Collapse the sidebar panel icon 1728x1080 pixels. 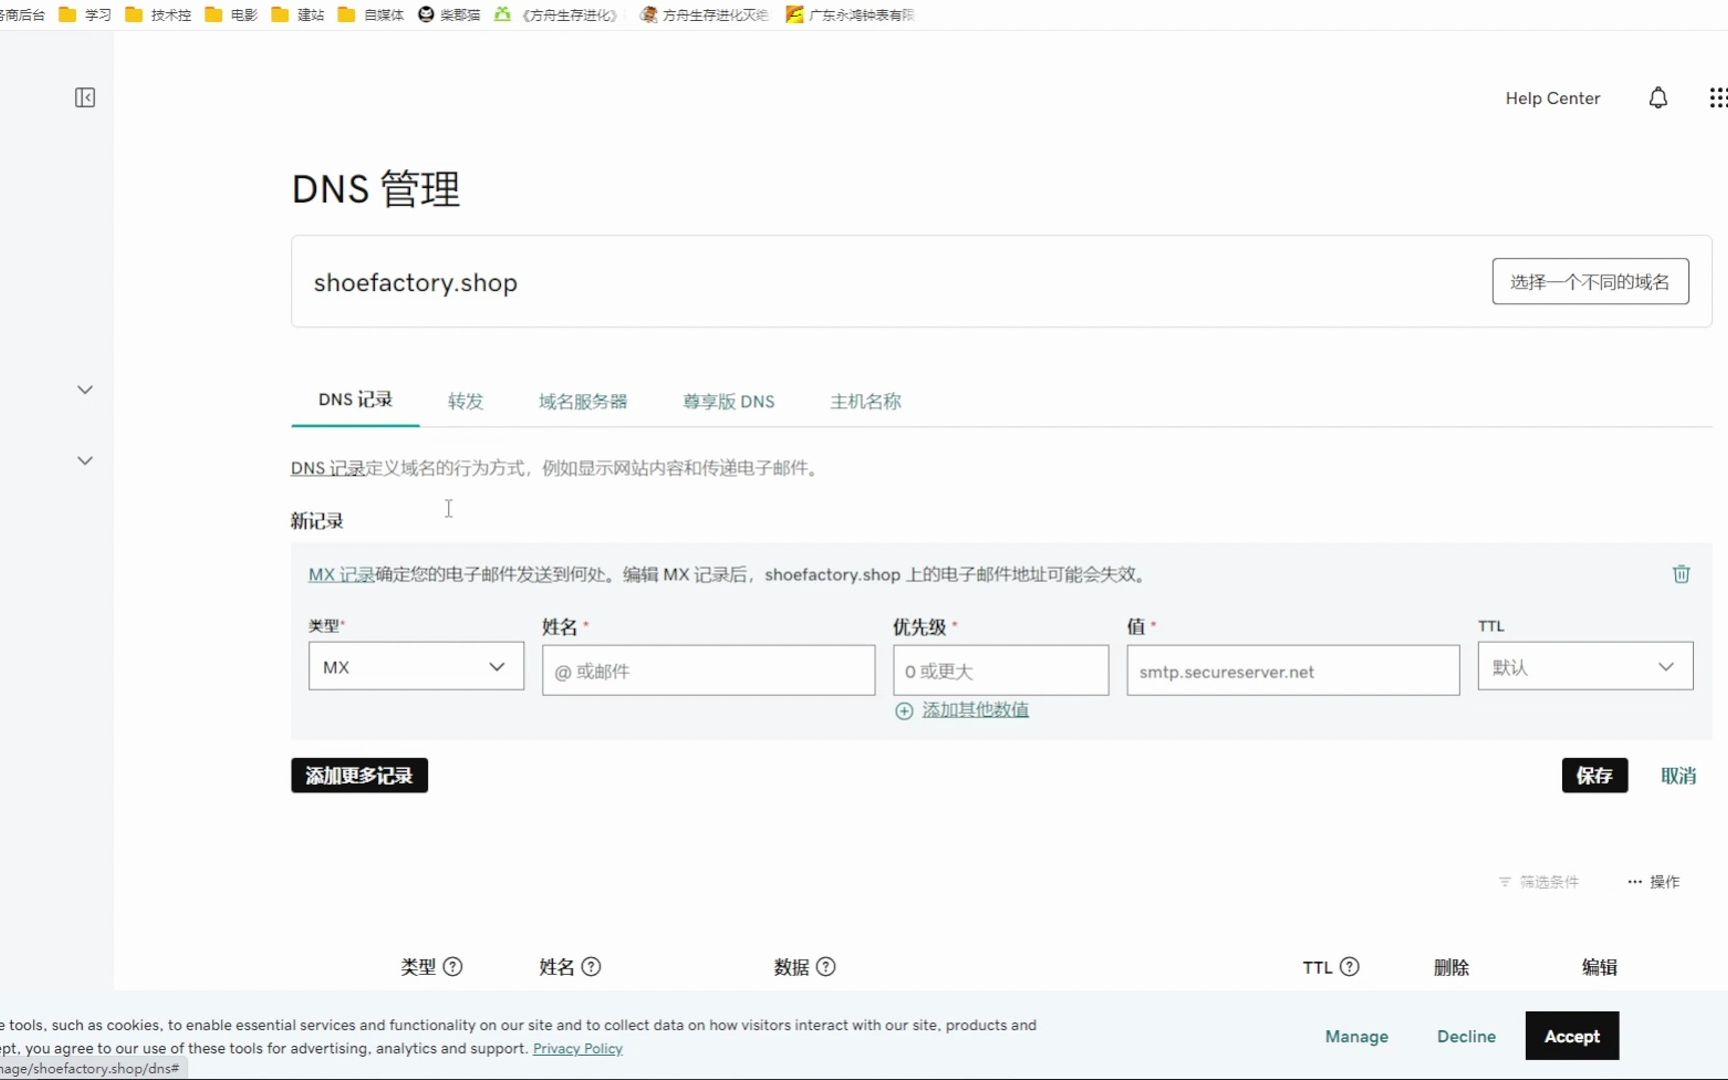[85, 98]
